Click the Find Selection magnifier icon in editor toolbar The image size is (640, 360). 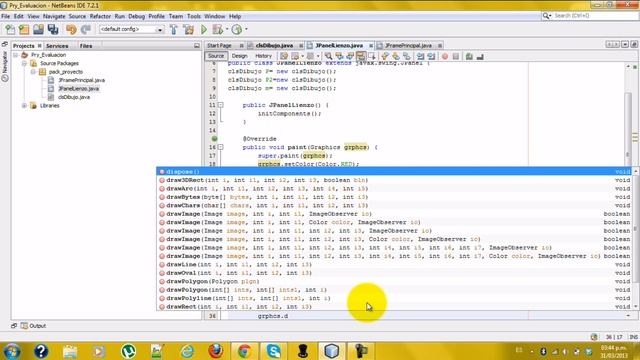328,56
